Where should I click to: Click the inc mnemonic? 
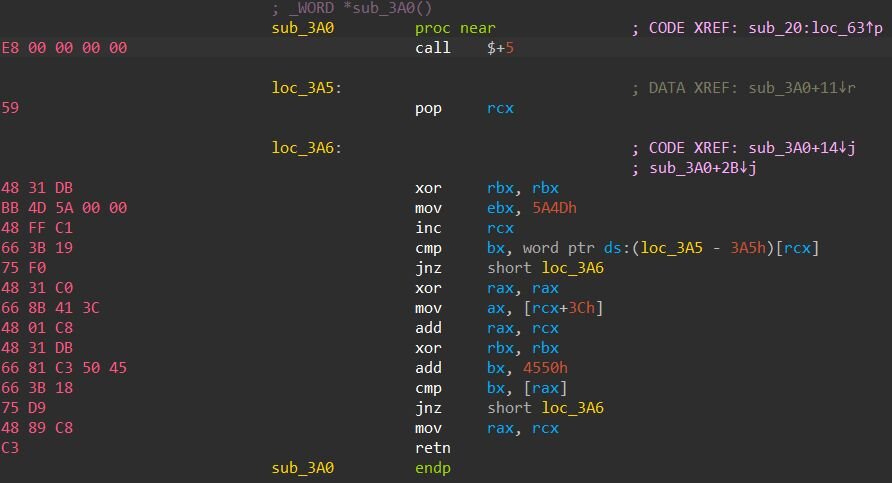[428, 228]
